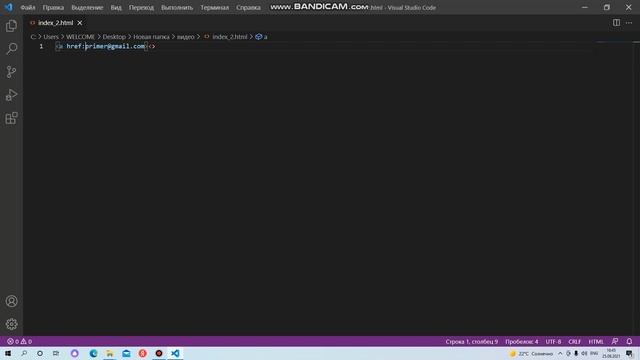The image size is (640, 360).
Task: Click the Users breadcrumb segment
Action: pyautogui.click(x=51, y=37)
